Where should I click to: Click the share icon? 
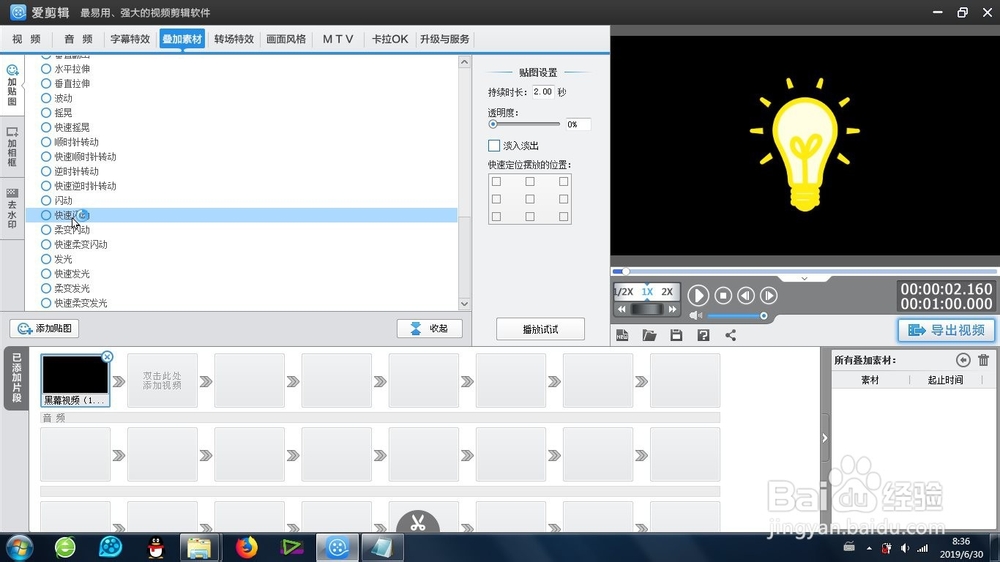730,335
